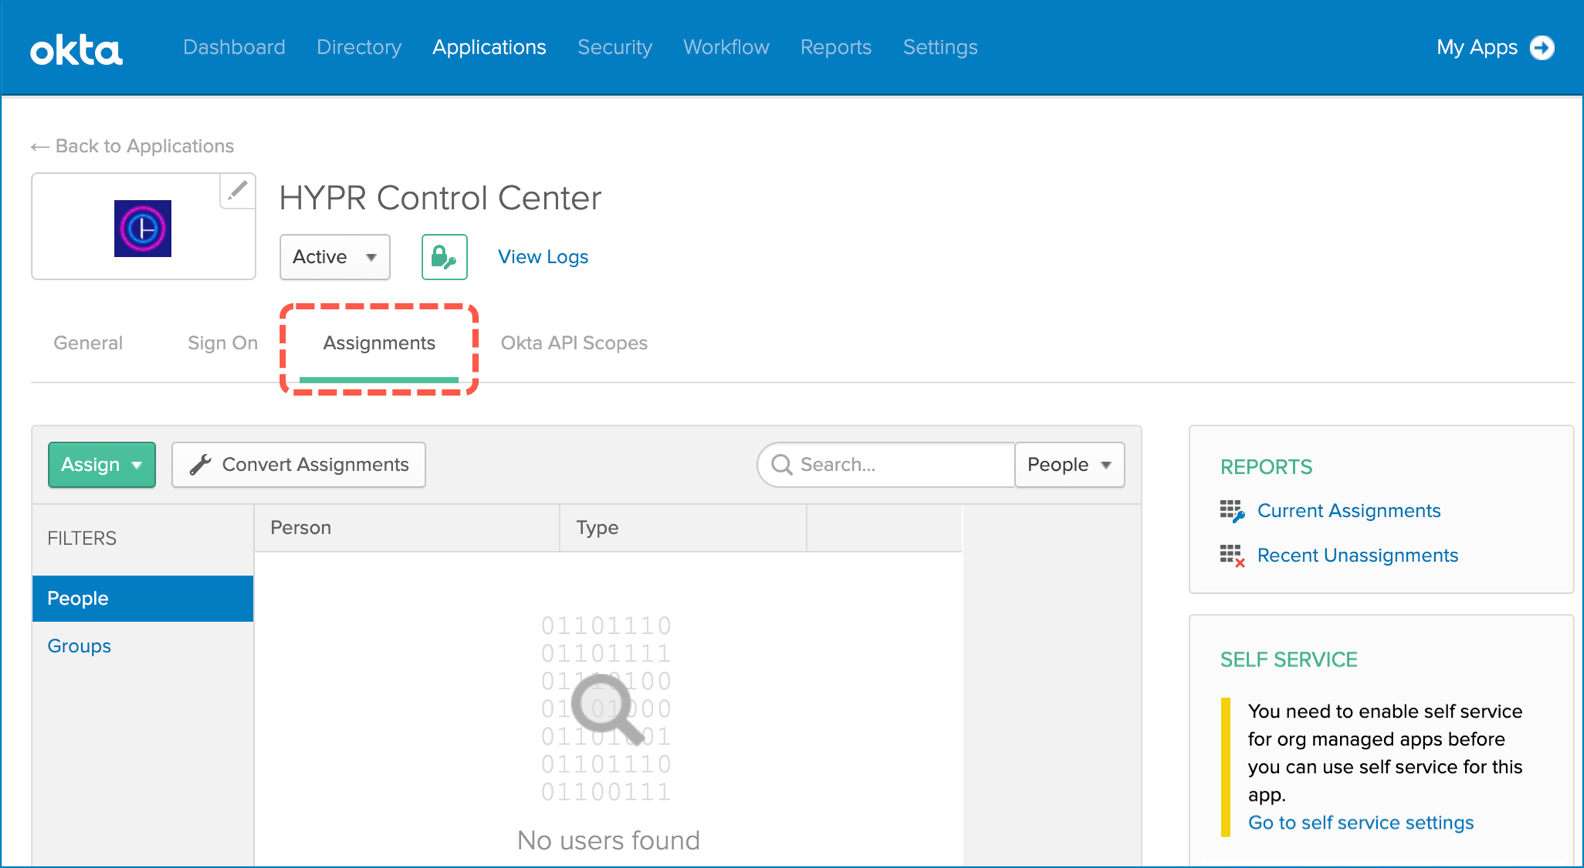Screen dimensions: 1584x868
Task: Open the Recent Unassignments report link
Action: [x=1357, y=556]
